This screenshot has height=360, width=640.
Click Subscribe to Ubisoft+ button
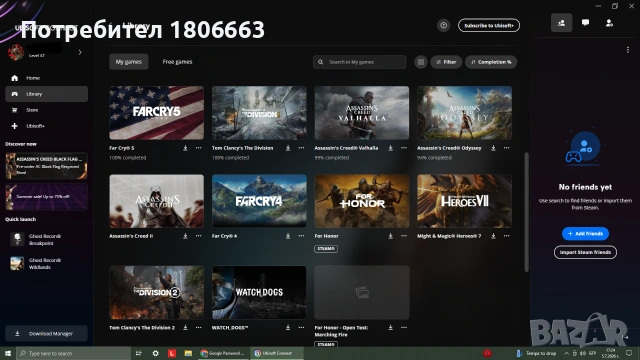[489, 25]
